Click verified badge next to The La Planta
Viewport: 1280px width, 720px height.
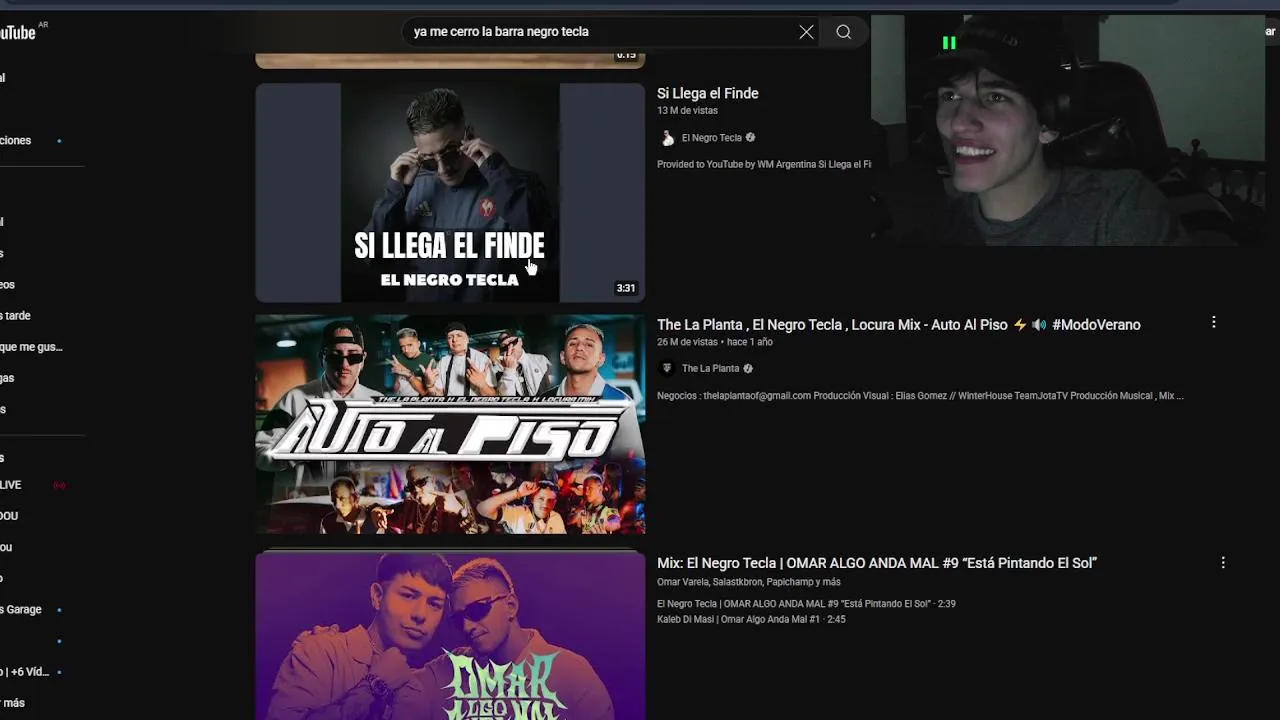tap(748, 369)
